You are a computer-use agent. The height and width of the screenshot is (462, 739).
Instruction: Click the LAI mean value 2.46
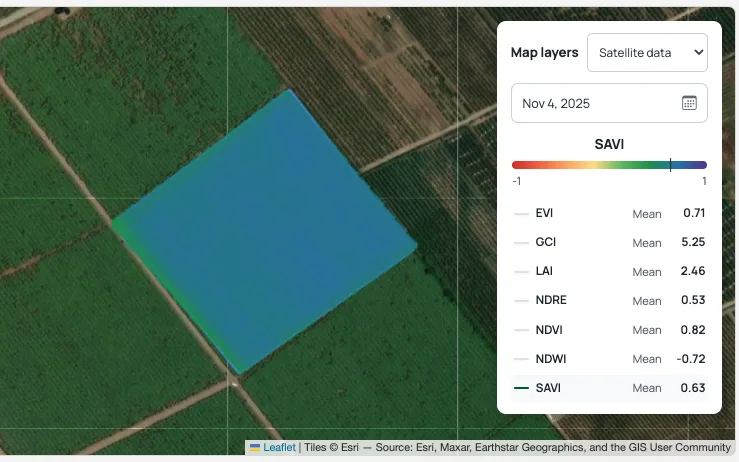click(693, 271)
